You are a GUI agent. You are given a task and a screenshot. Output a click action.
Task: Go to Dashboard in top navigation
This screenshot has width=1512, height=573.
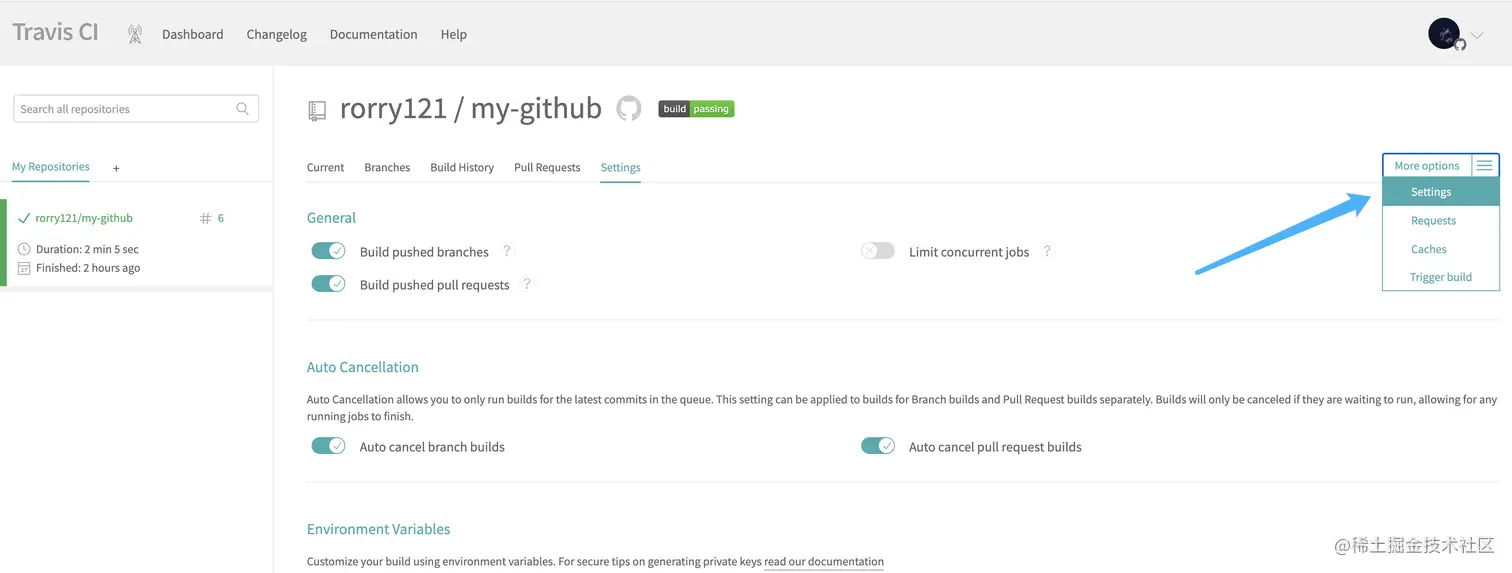[x=193, y=34]
